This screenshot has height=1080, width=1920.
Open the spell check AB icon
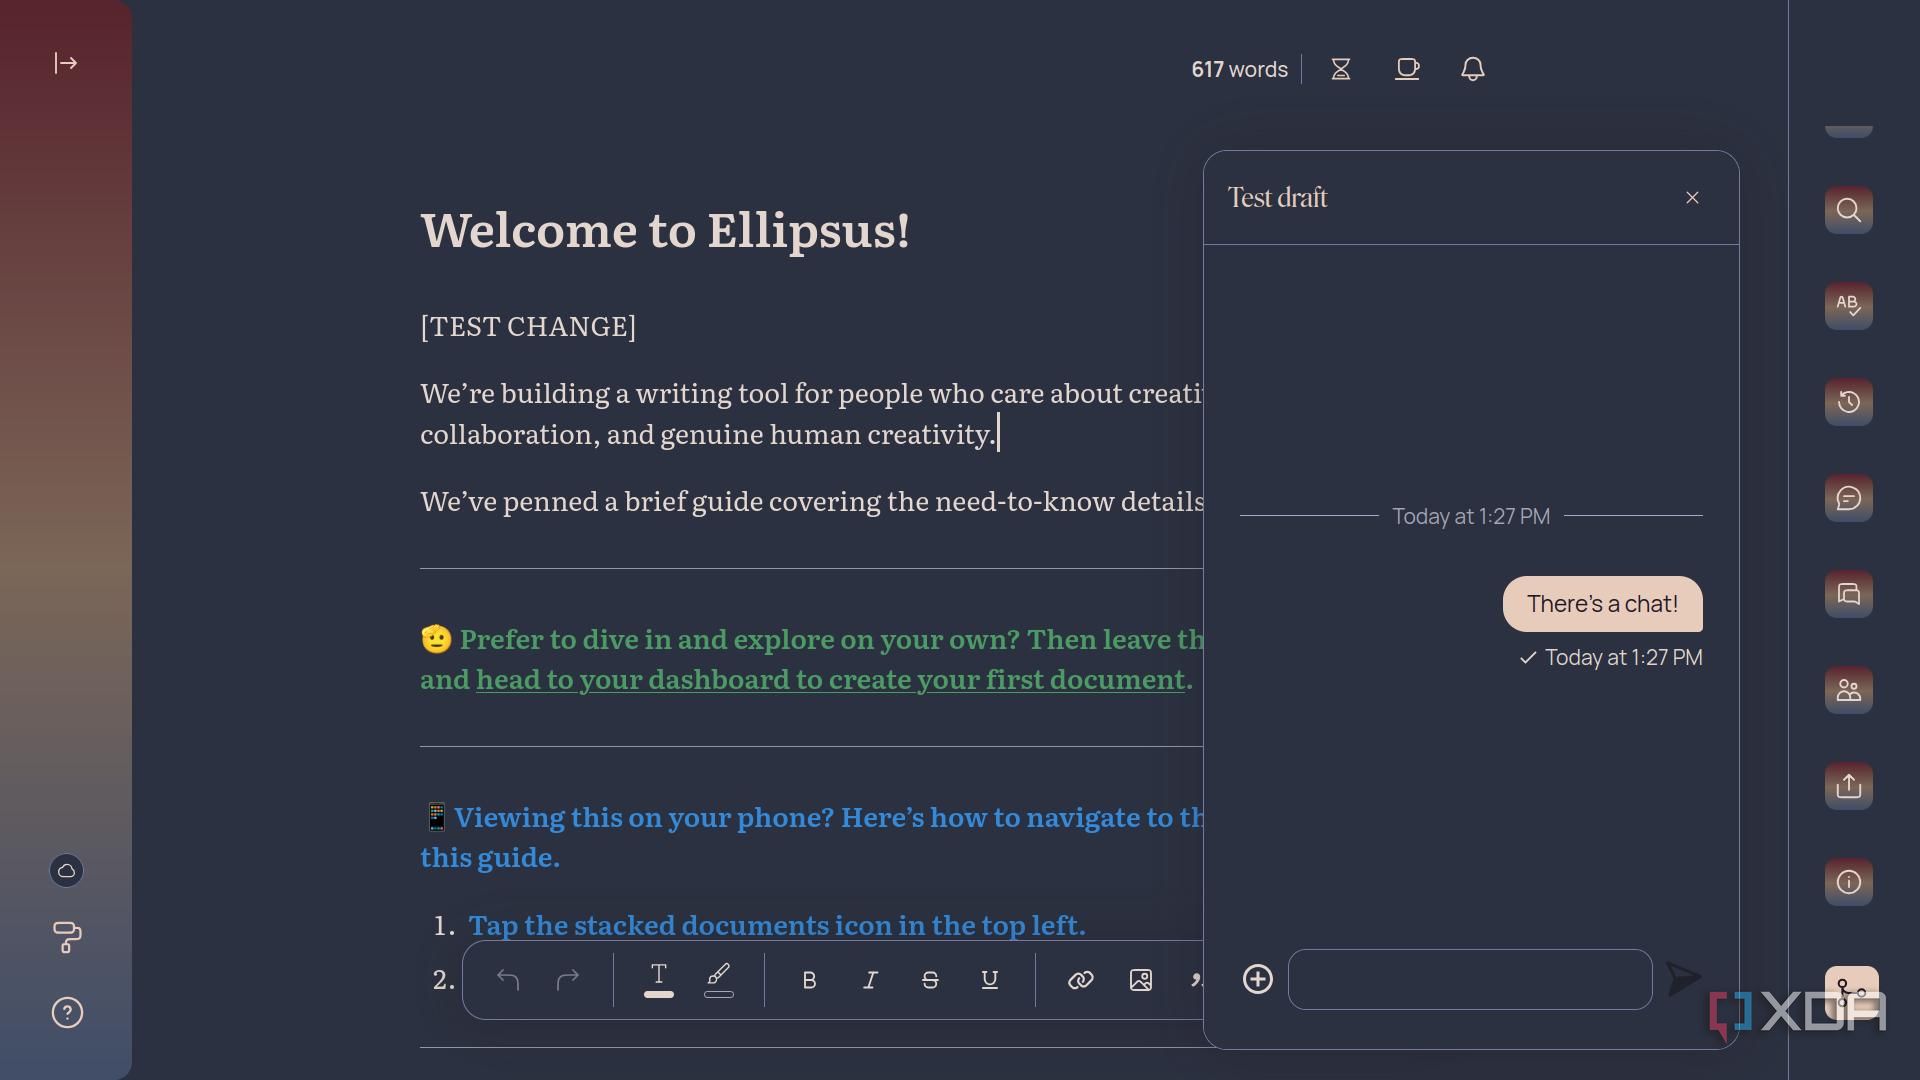(1849, 306)
